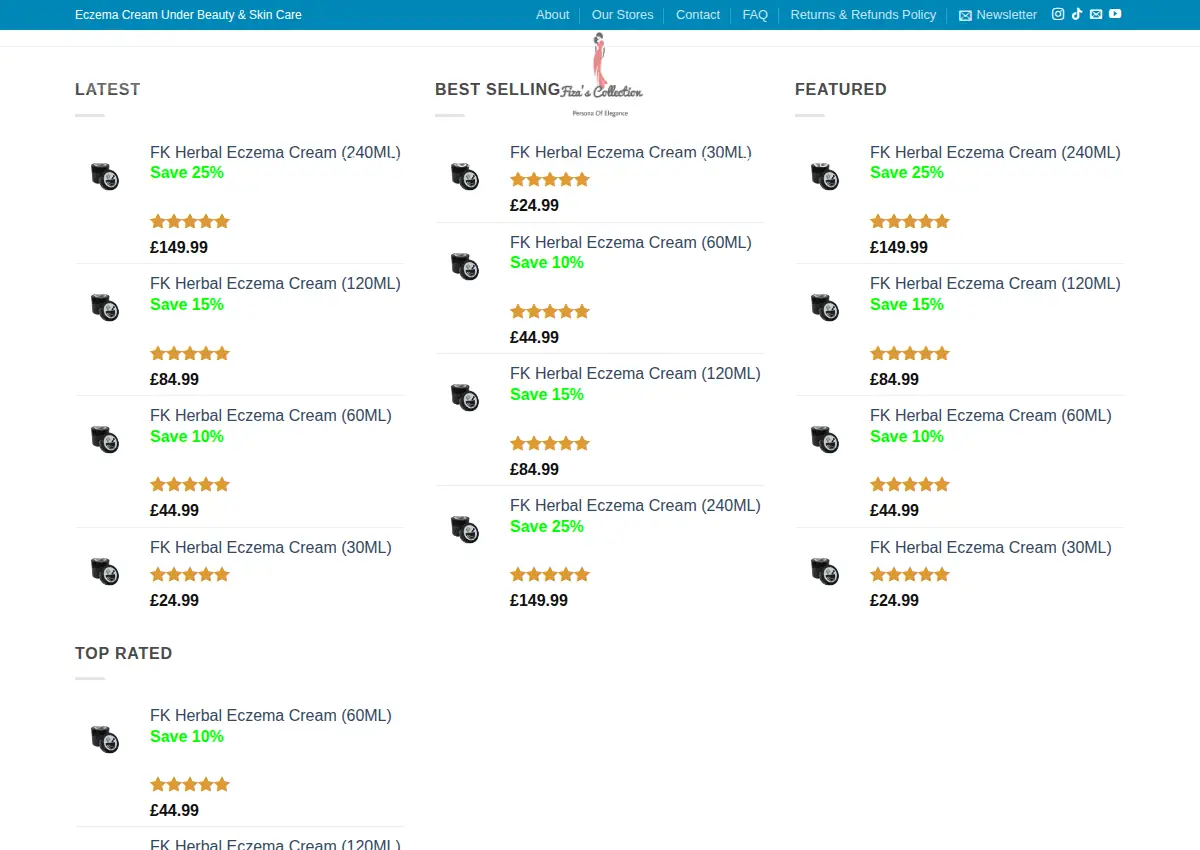Open Featured Eczema Cream (120ML) link
1200x850 pixels.
click(x=995, y=284)
